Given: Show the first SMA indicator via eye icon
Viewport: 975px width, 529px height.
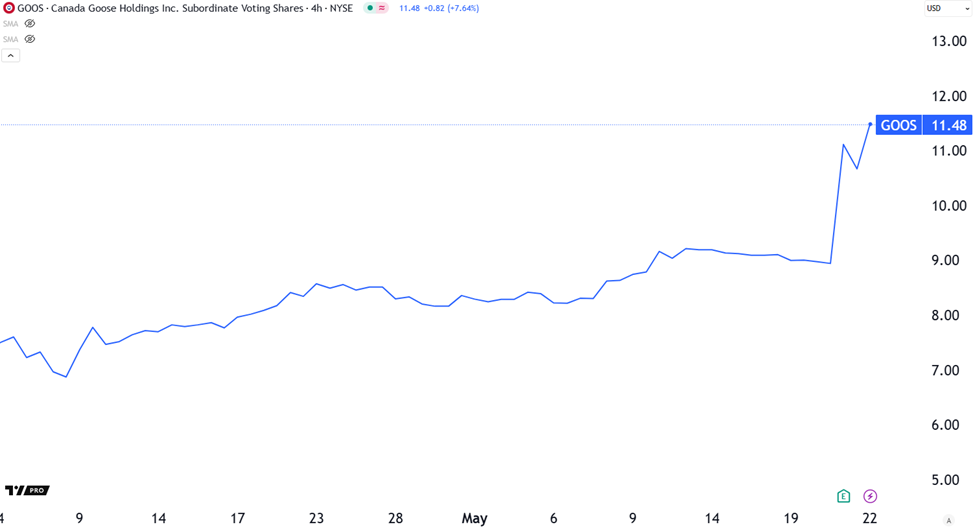Looking at the screenshot, I should (30, 24).
